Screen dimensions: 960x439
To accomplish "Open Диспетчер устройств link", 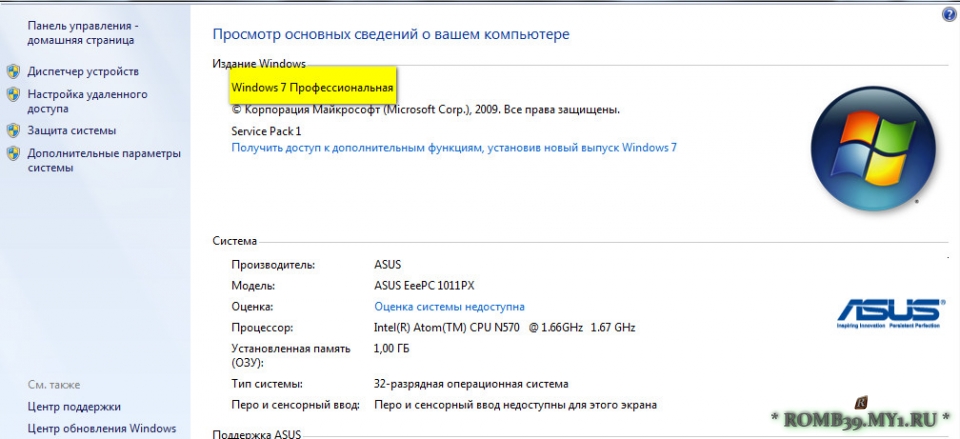I will (x=83, y=72).
